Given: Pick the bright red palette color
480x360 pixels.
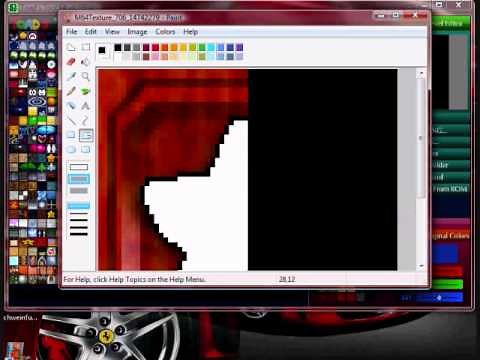Looking at the screenshot, I should click(155, 47).
